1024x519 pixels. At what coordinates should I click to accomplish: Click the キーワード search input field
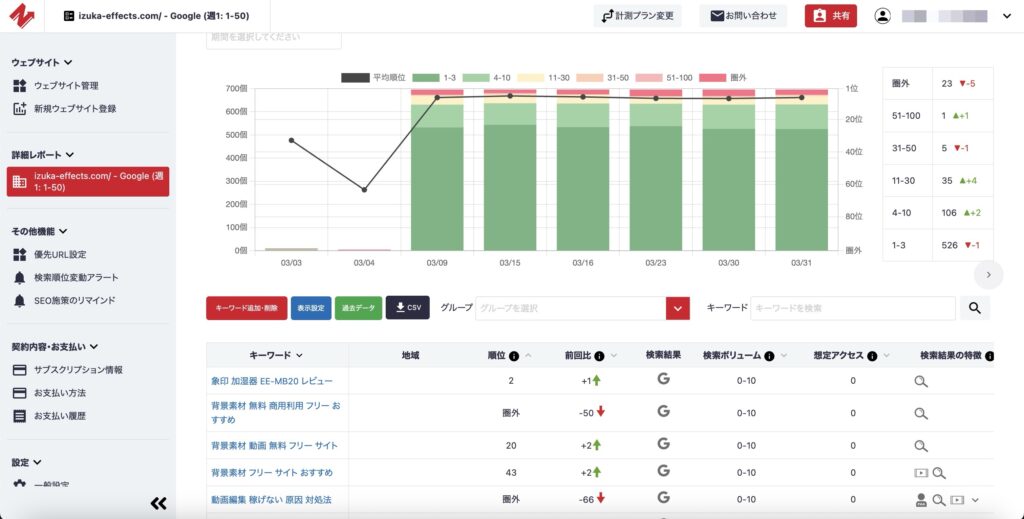[x=852, y=308]
